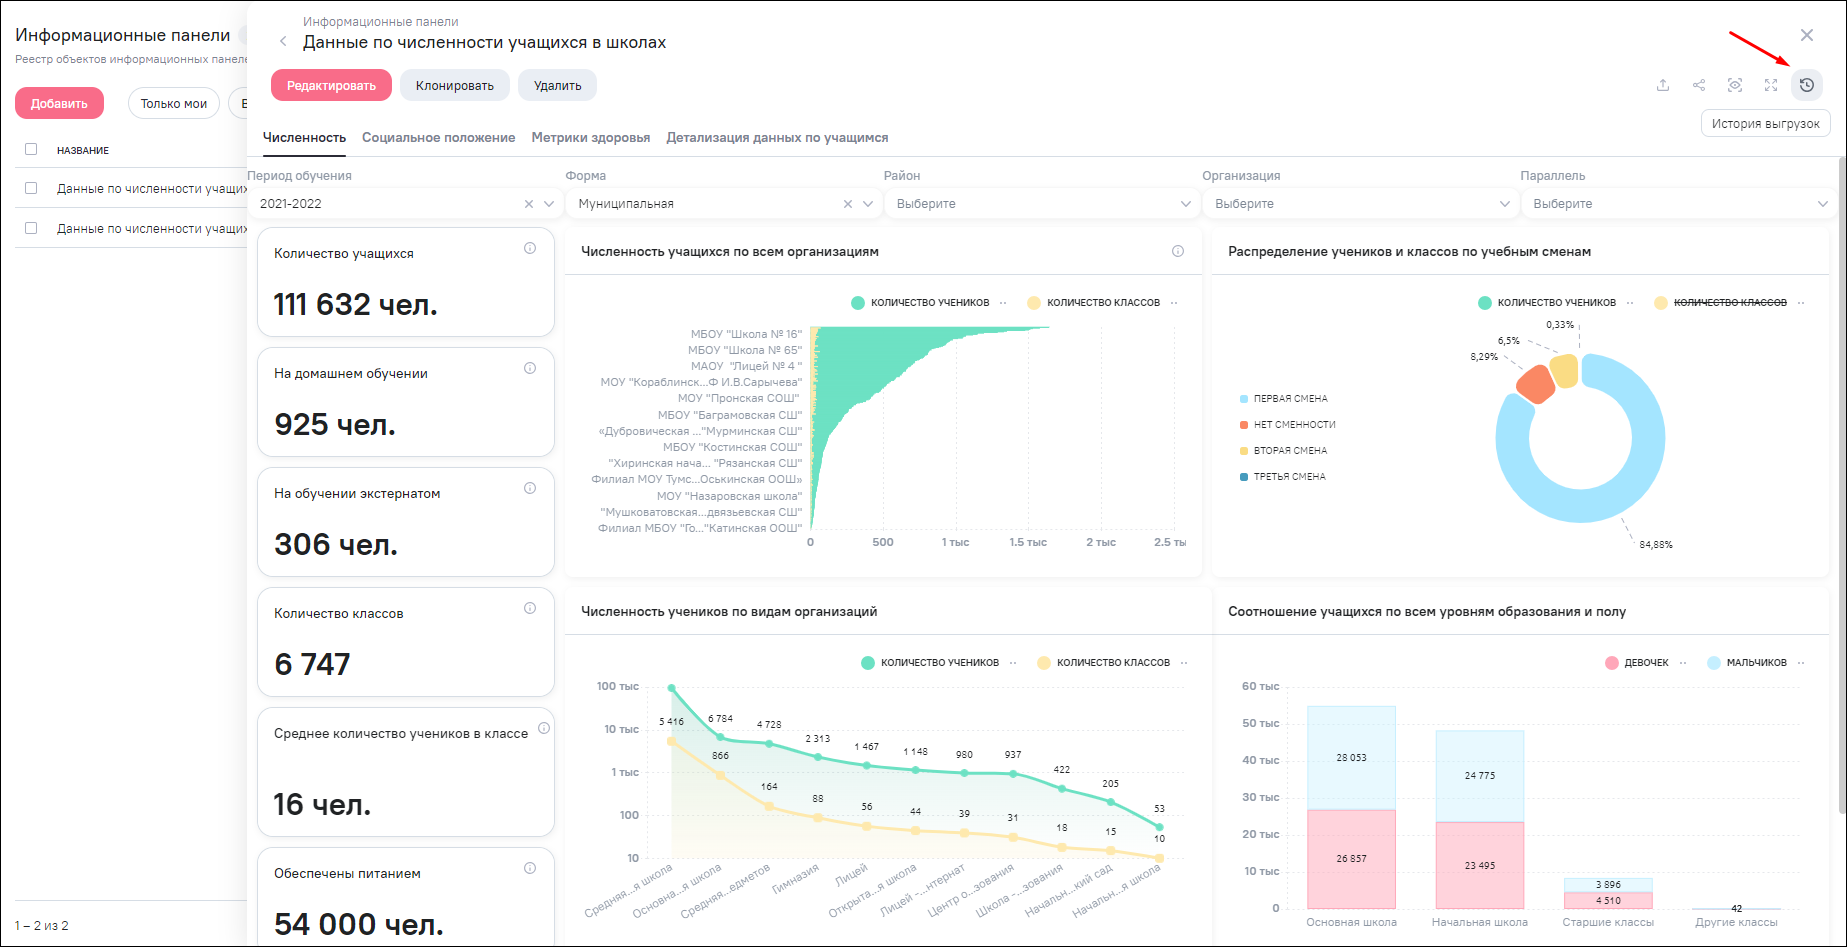The width and height of the screenshot is (1847, 947).
Task: Open options next to Мальчиков legend
Action: click(1800, 663)
